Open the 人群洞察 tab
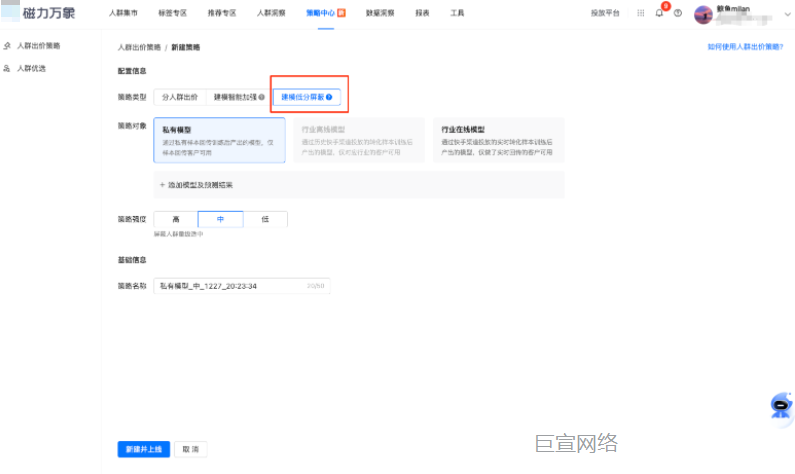The width and height of the screenshot is (795, 474). coord(271,13)
